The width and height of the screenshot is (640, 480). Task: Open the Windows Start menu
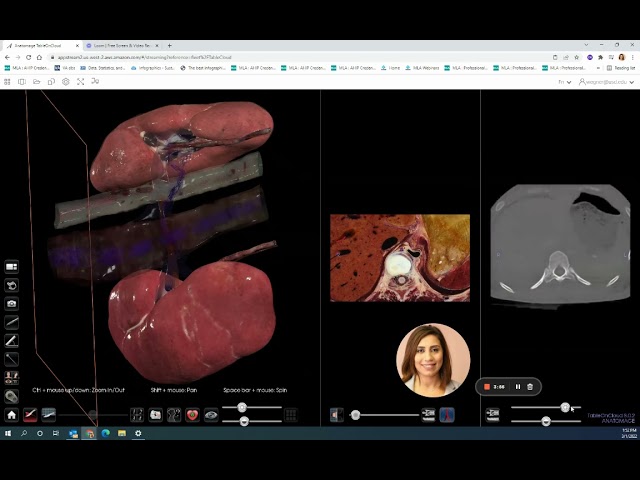(8, 433)
